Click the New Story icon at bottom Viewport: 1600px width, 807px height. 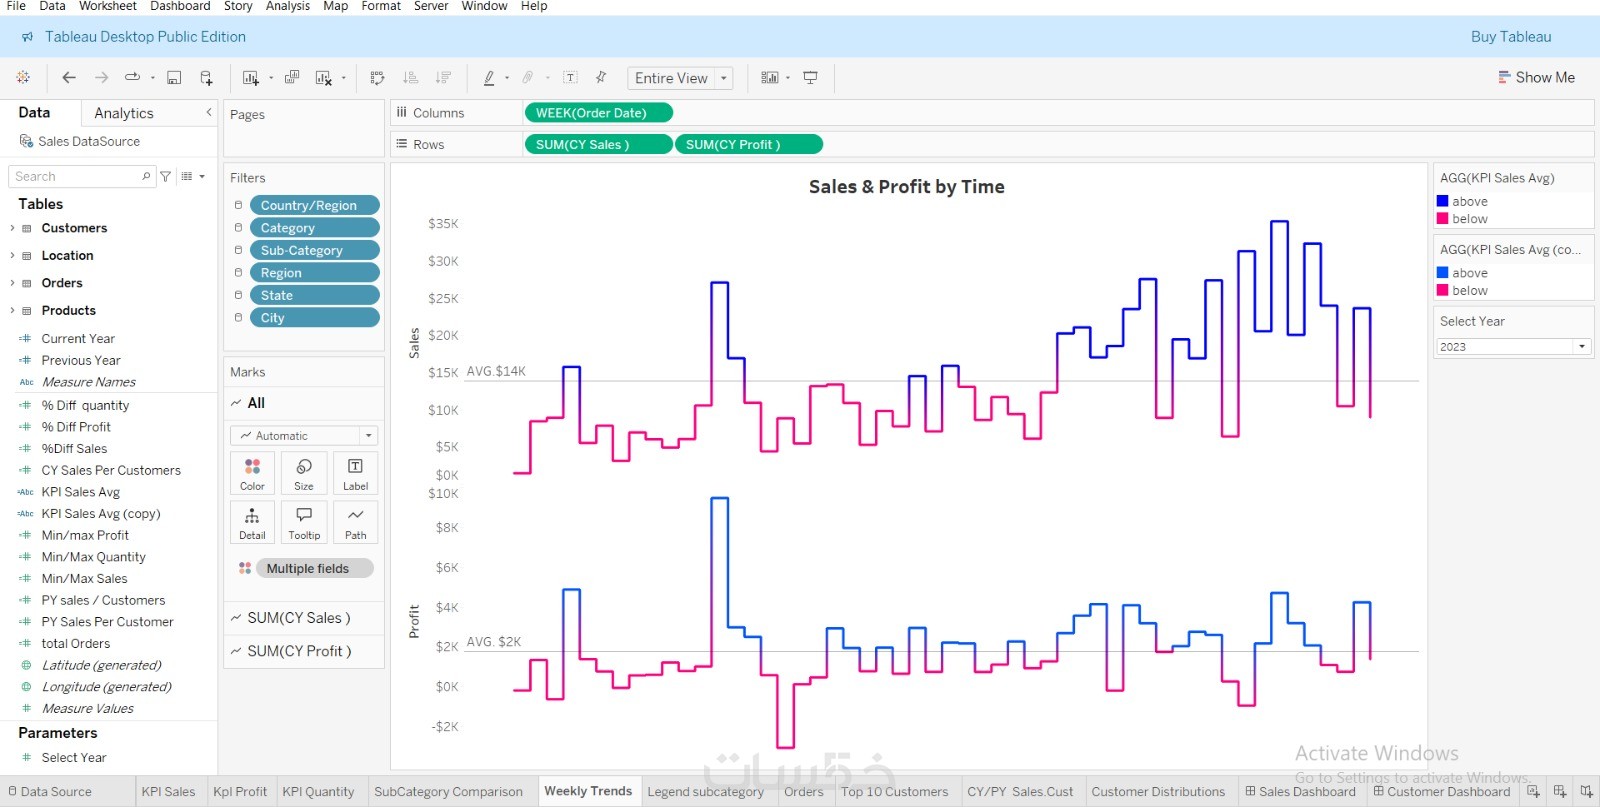click(1586, 791)
